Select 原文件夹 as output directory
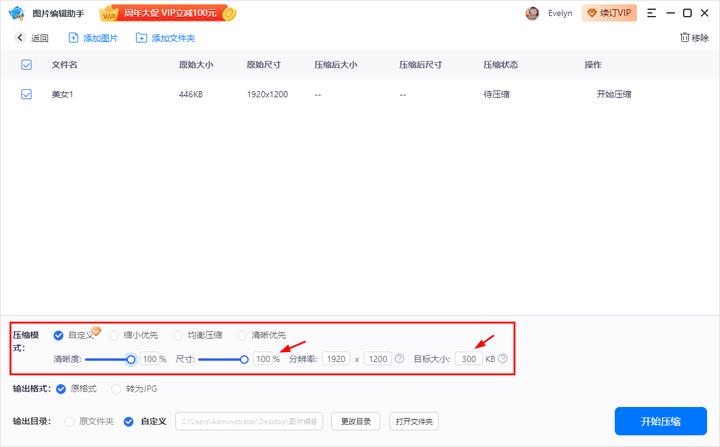This screenshot has width=720, height=447. pos(69,421)
